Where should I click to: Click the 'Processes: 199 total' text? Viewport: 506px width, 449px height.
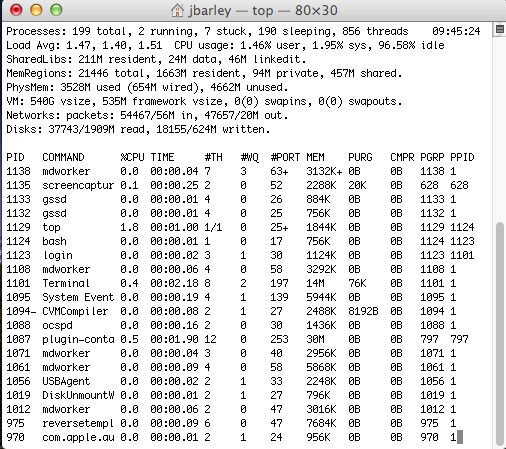click(66, 31)
